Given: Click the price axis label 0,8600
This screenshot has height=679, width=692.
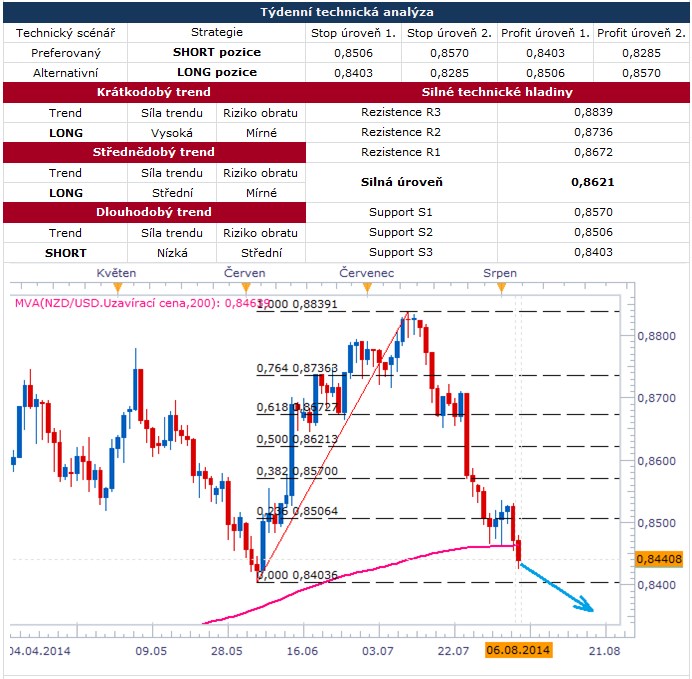Looking at the screenshot, I should coord(656,461).
